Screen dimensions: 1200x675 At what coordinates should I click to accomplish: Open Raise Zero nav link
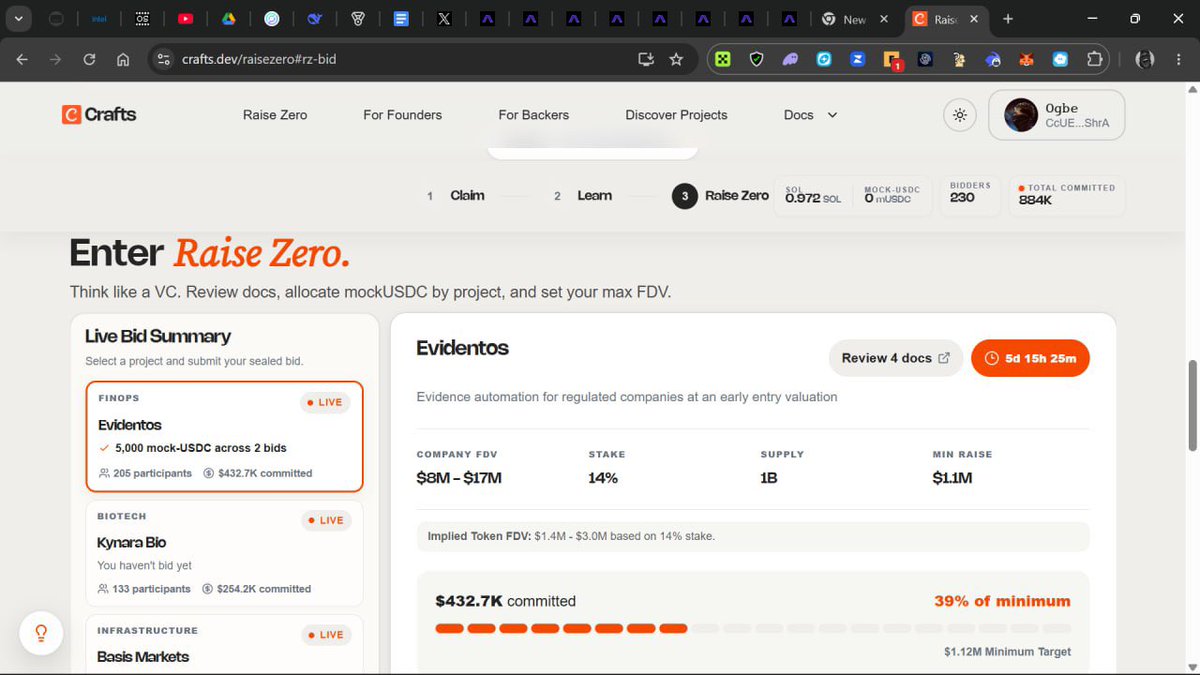[x=275, y=115]
